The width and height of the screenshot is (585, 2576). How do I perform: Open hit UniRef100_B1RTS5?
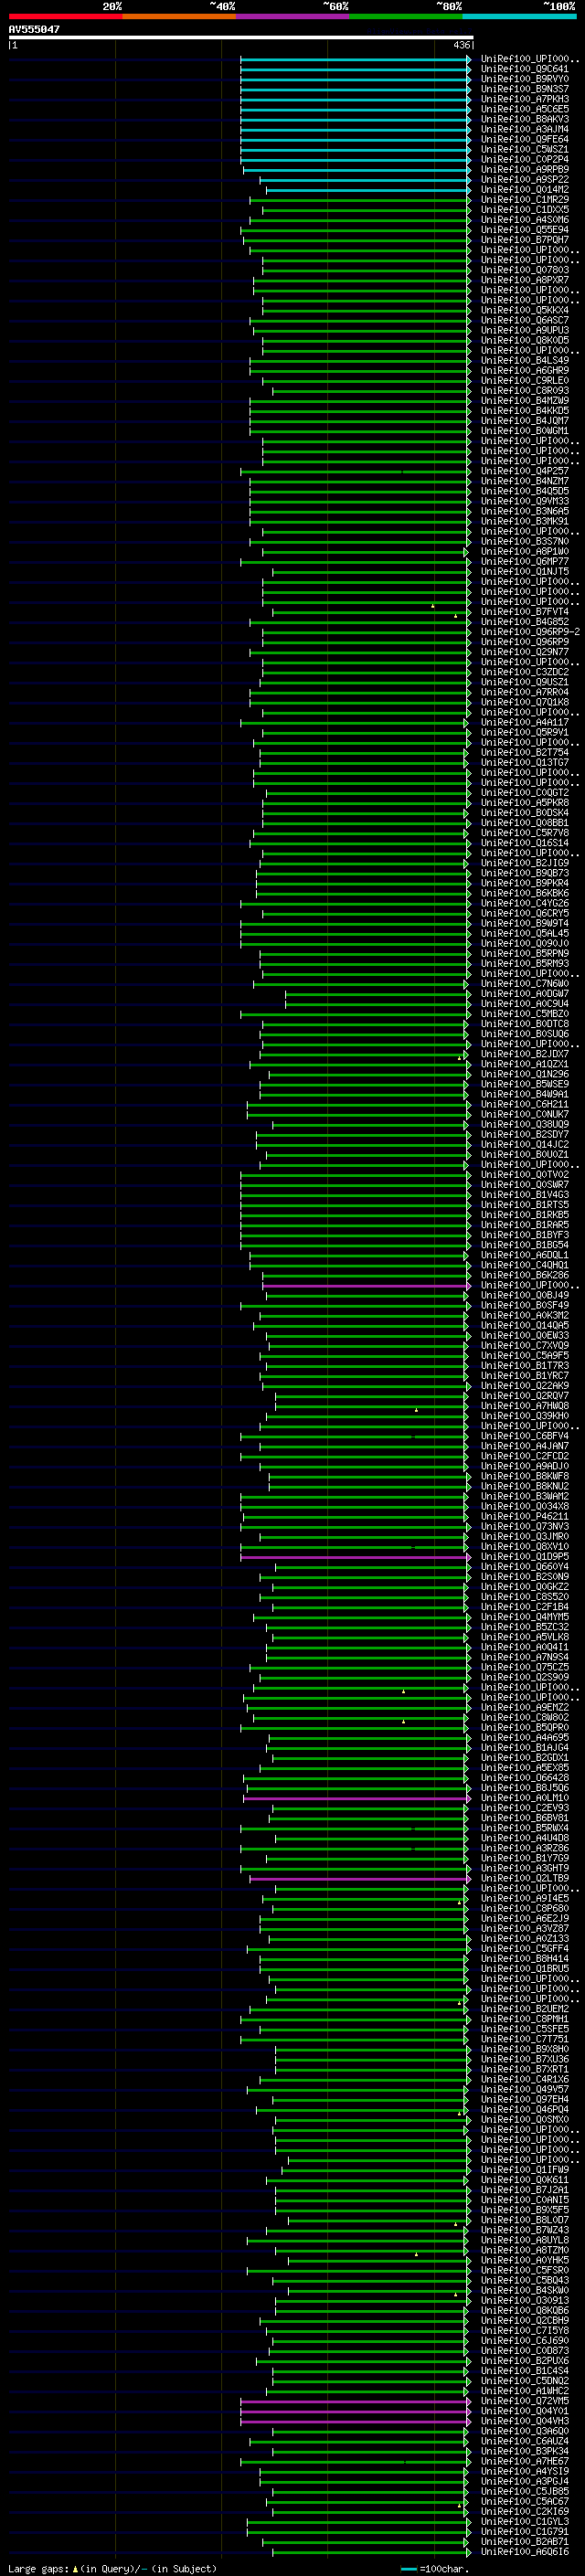tap(524, 1204)
